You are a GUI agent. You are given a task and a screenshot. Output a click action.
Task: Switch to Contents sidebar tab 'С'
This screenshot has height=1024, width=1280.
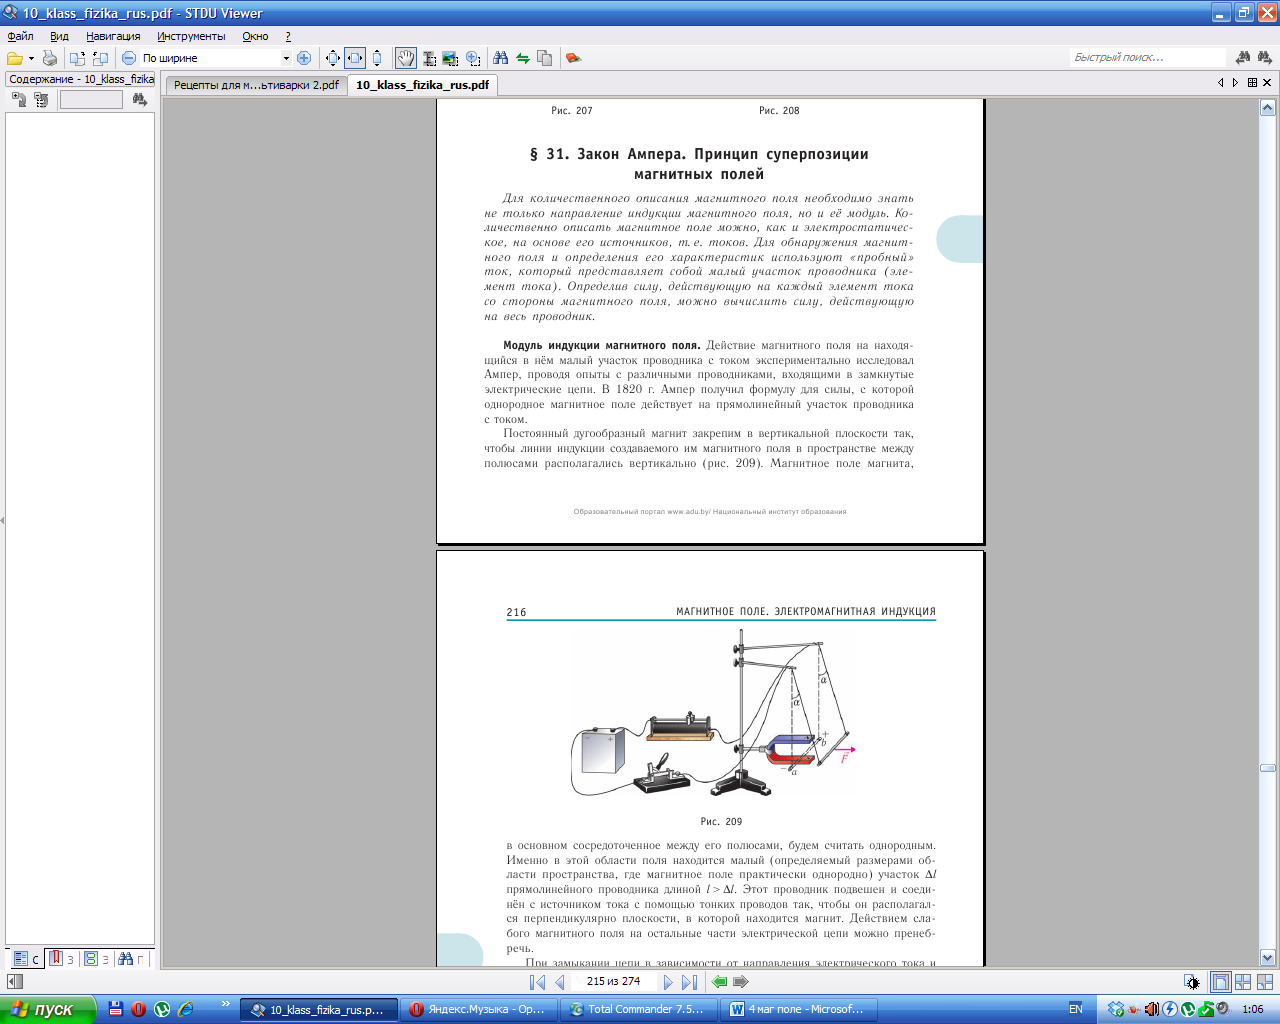(x=26, y=958)
